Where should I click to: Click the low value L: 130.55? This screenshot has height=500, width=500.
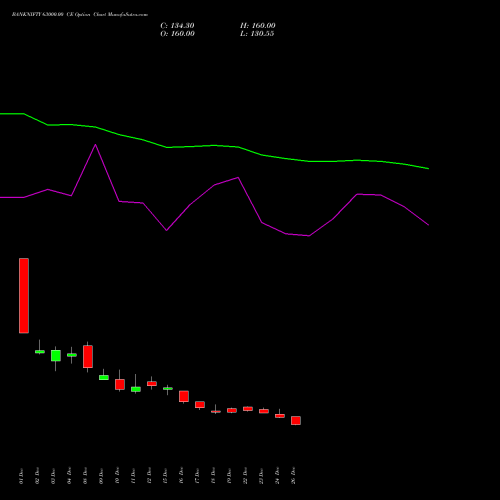pos(257,34)
